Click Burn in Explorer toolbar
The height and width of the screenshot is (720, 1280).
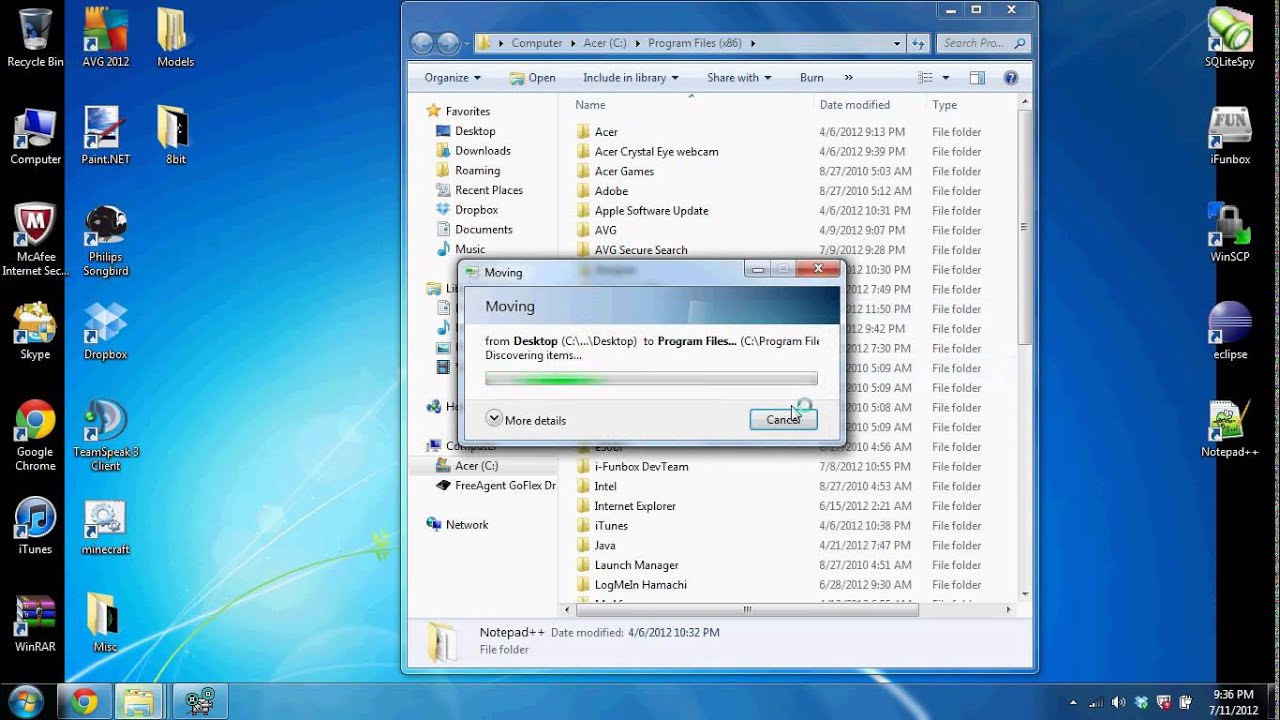pos(812,77)
